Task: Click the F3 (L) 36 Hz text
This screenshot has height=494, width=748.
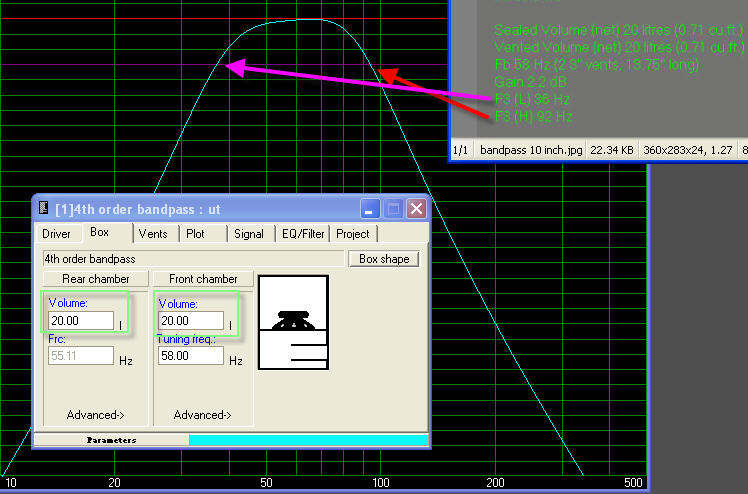Action: (x=532, y=99)
